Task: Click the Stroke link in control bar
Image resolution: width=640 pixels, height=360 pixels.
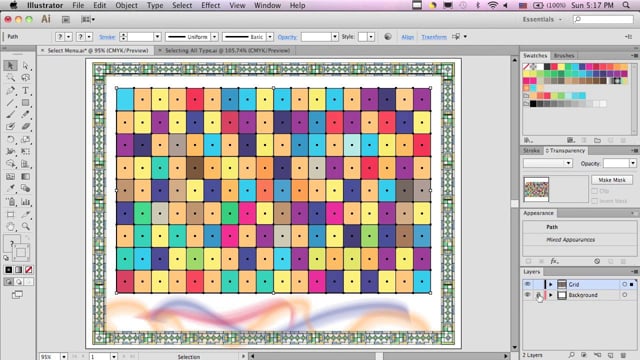Action: [x=107, y=37]
